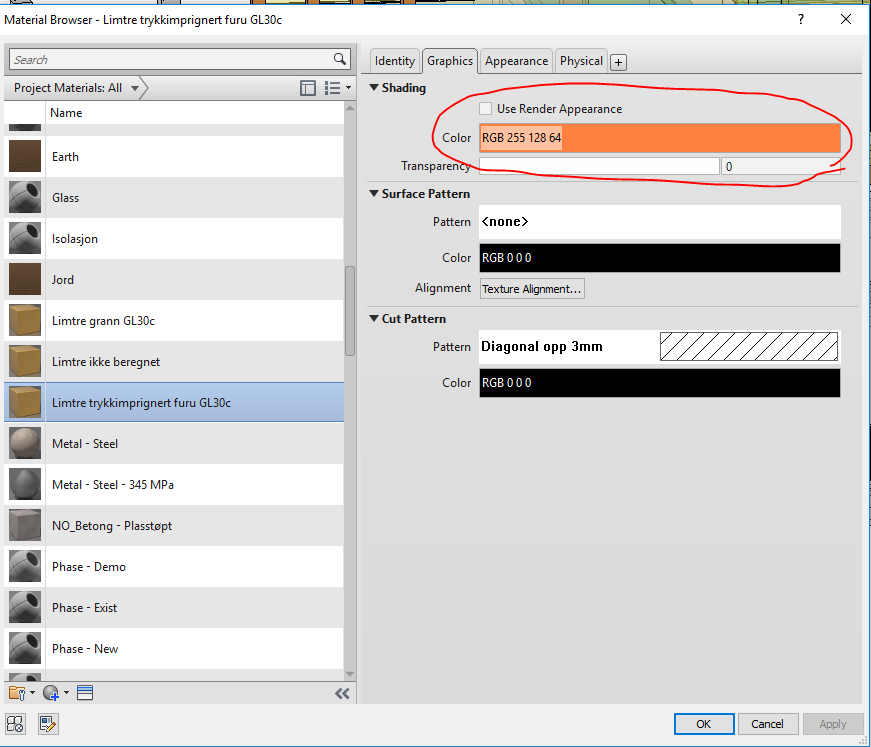Open the Asset Browser icon

15,724
